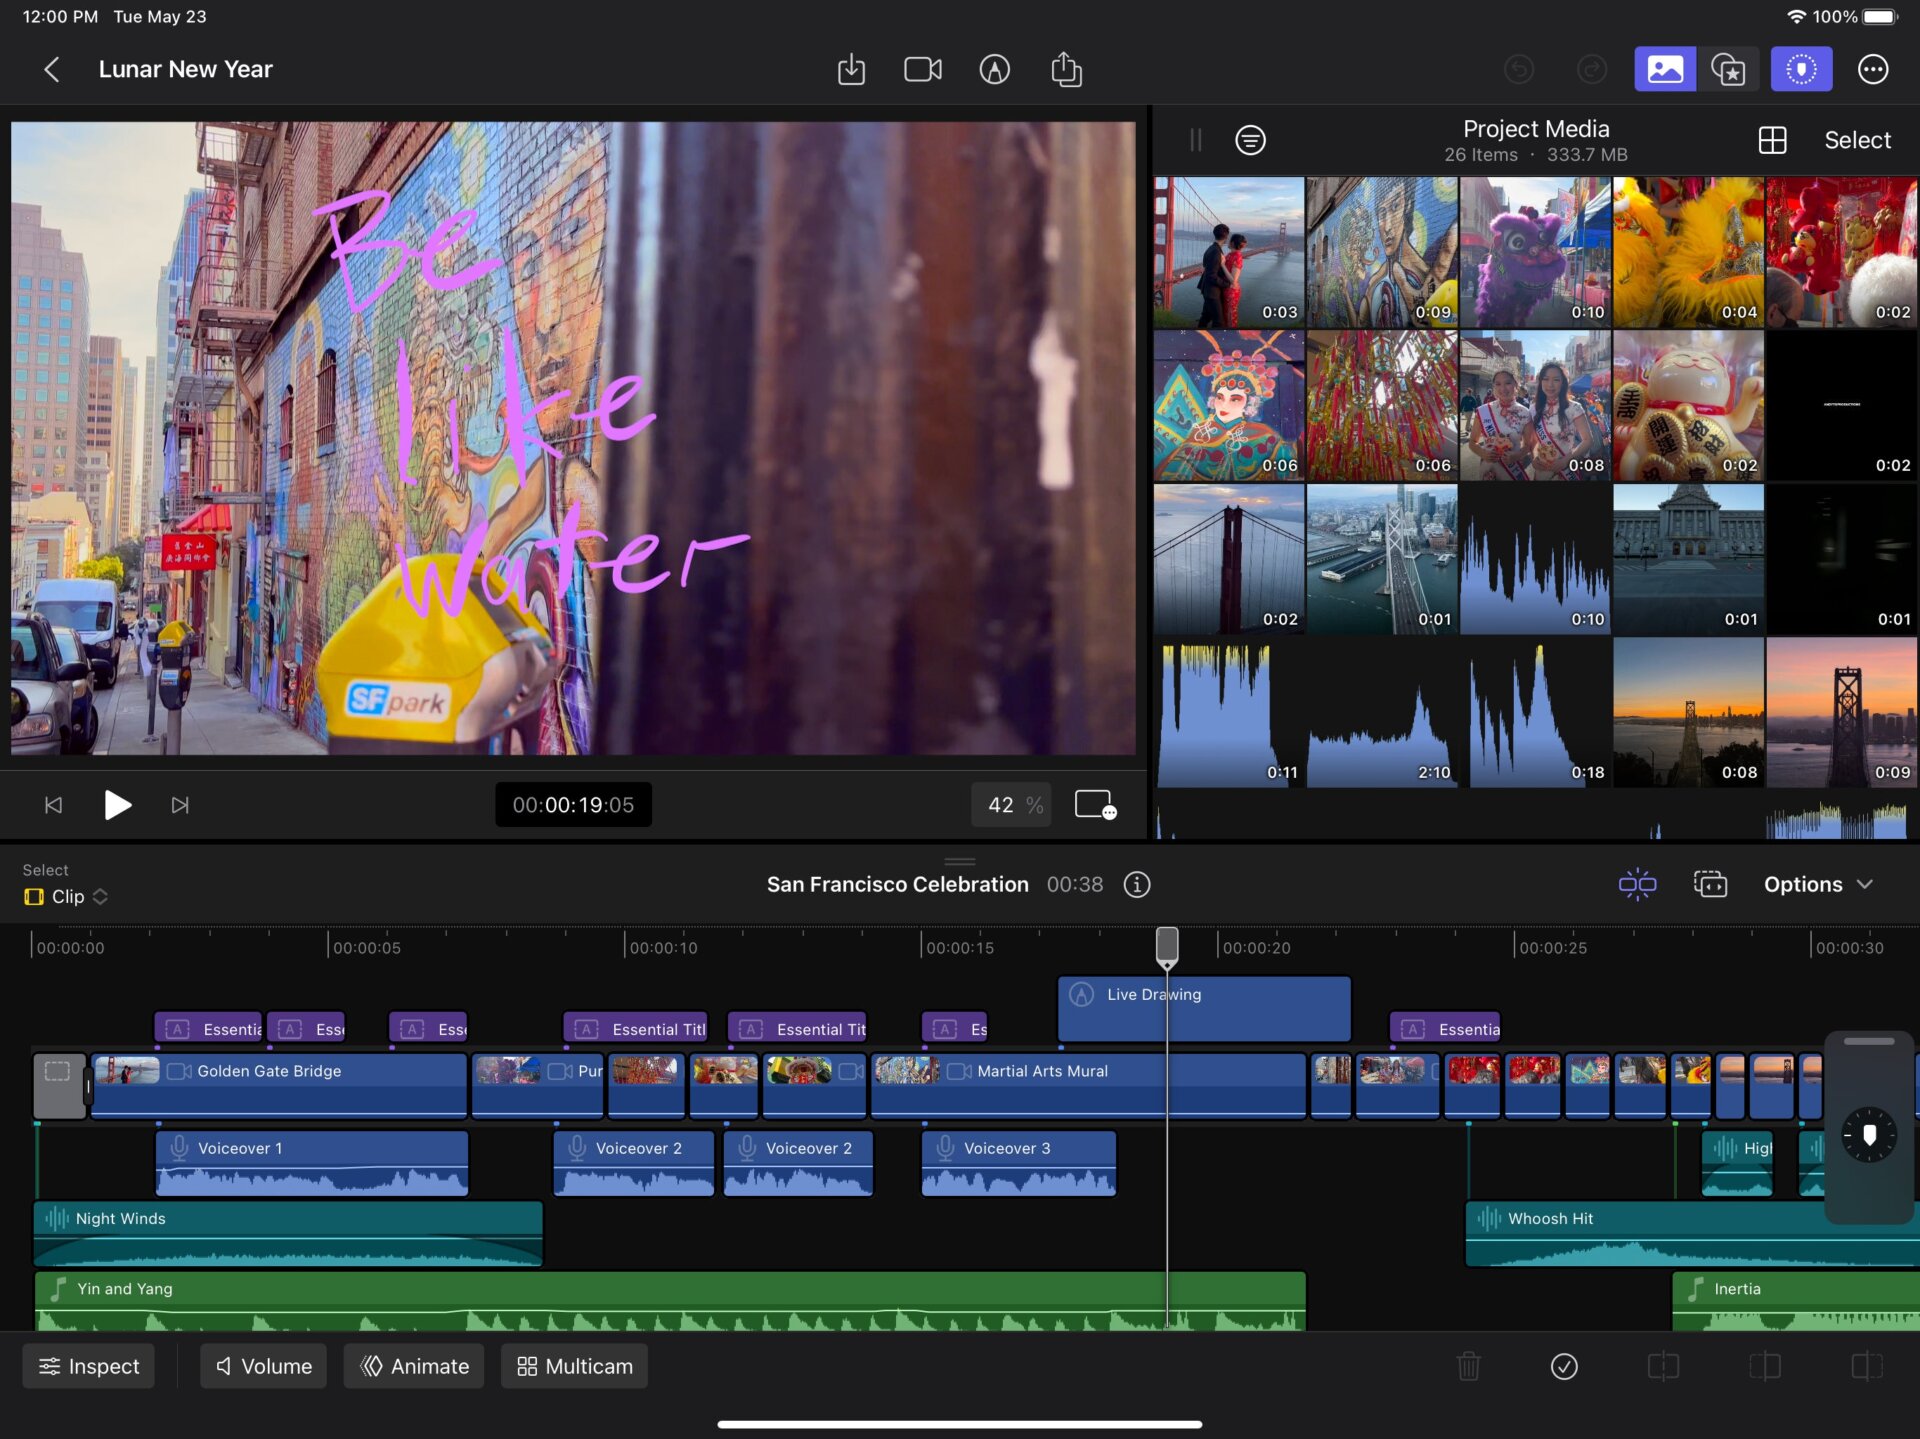Open the camera capture icon
Image resolution: width=1920 pixels, height=1439 pixels.
922,68
